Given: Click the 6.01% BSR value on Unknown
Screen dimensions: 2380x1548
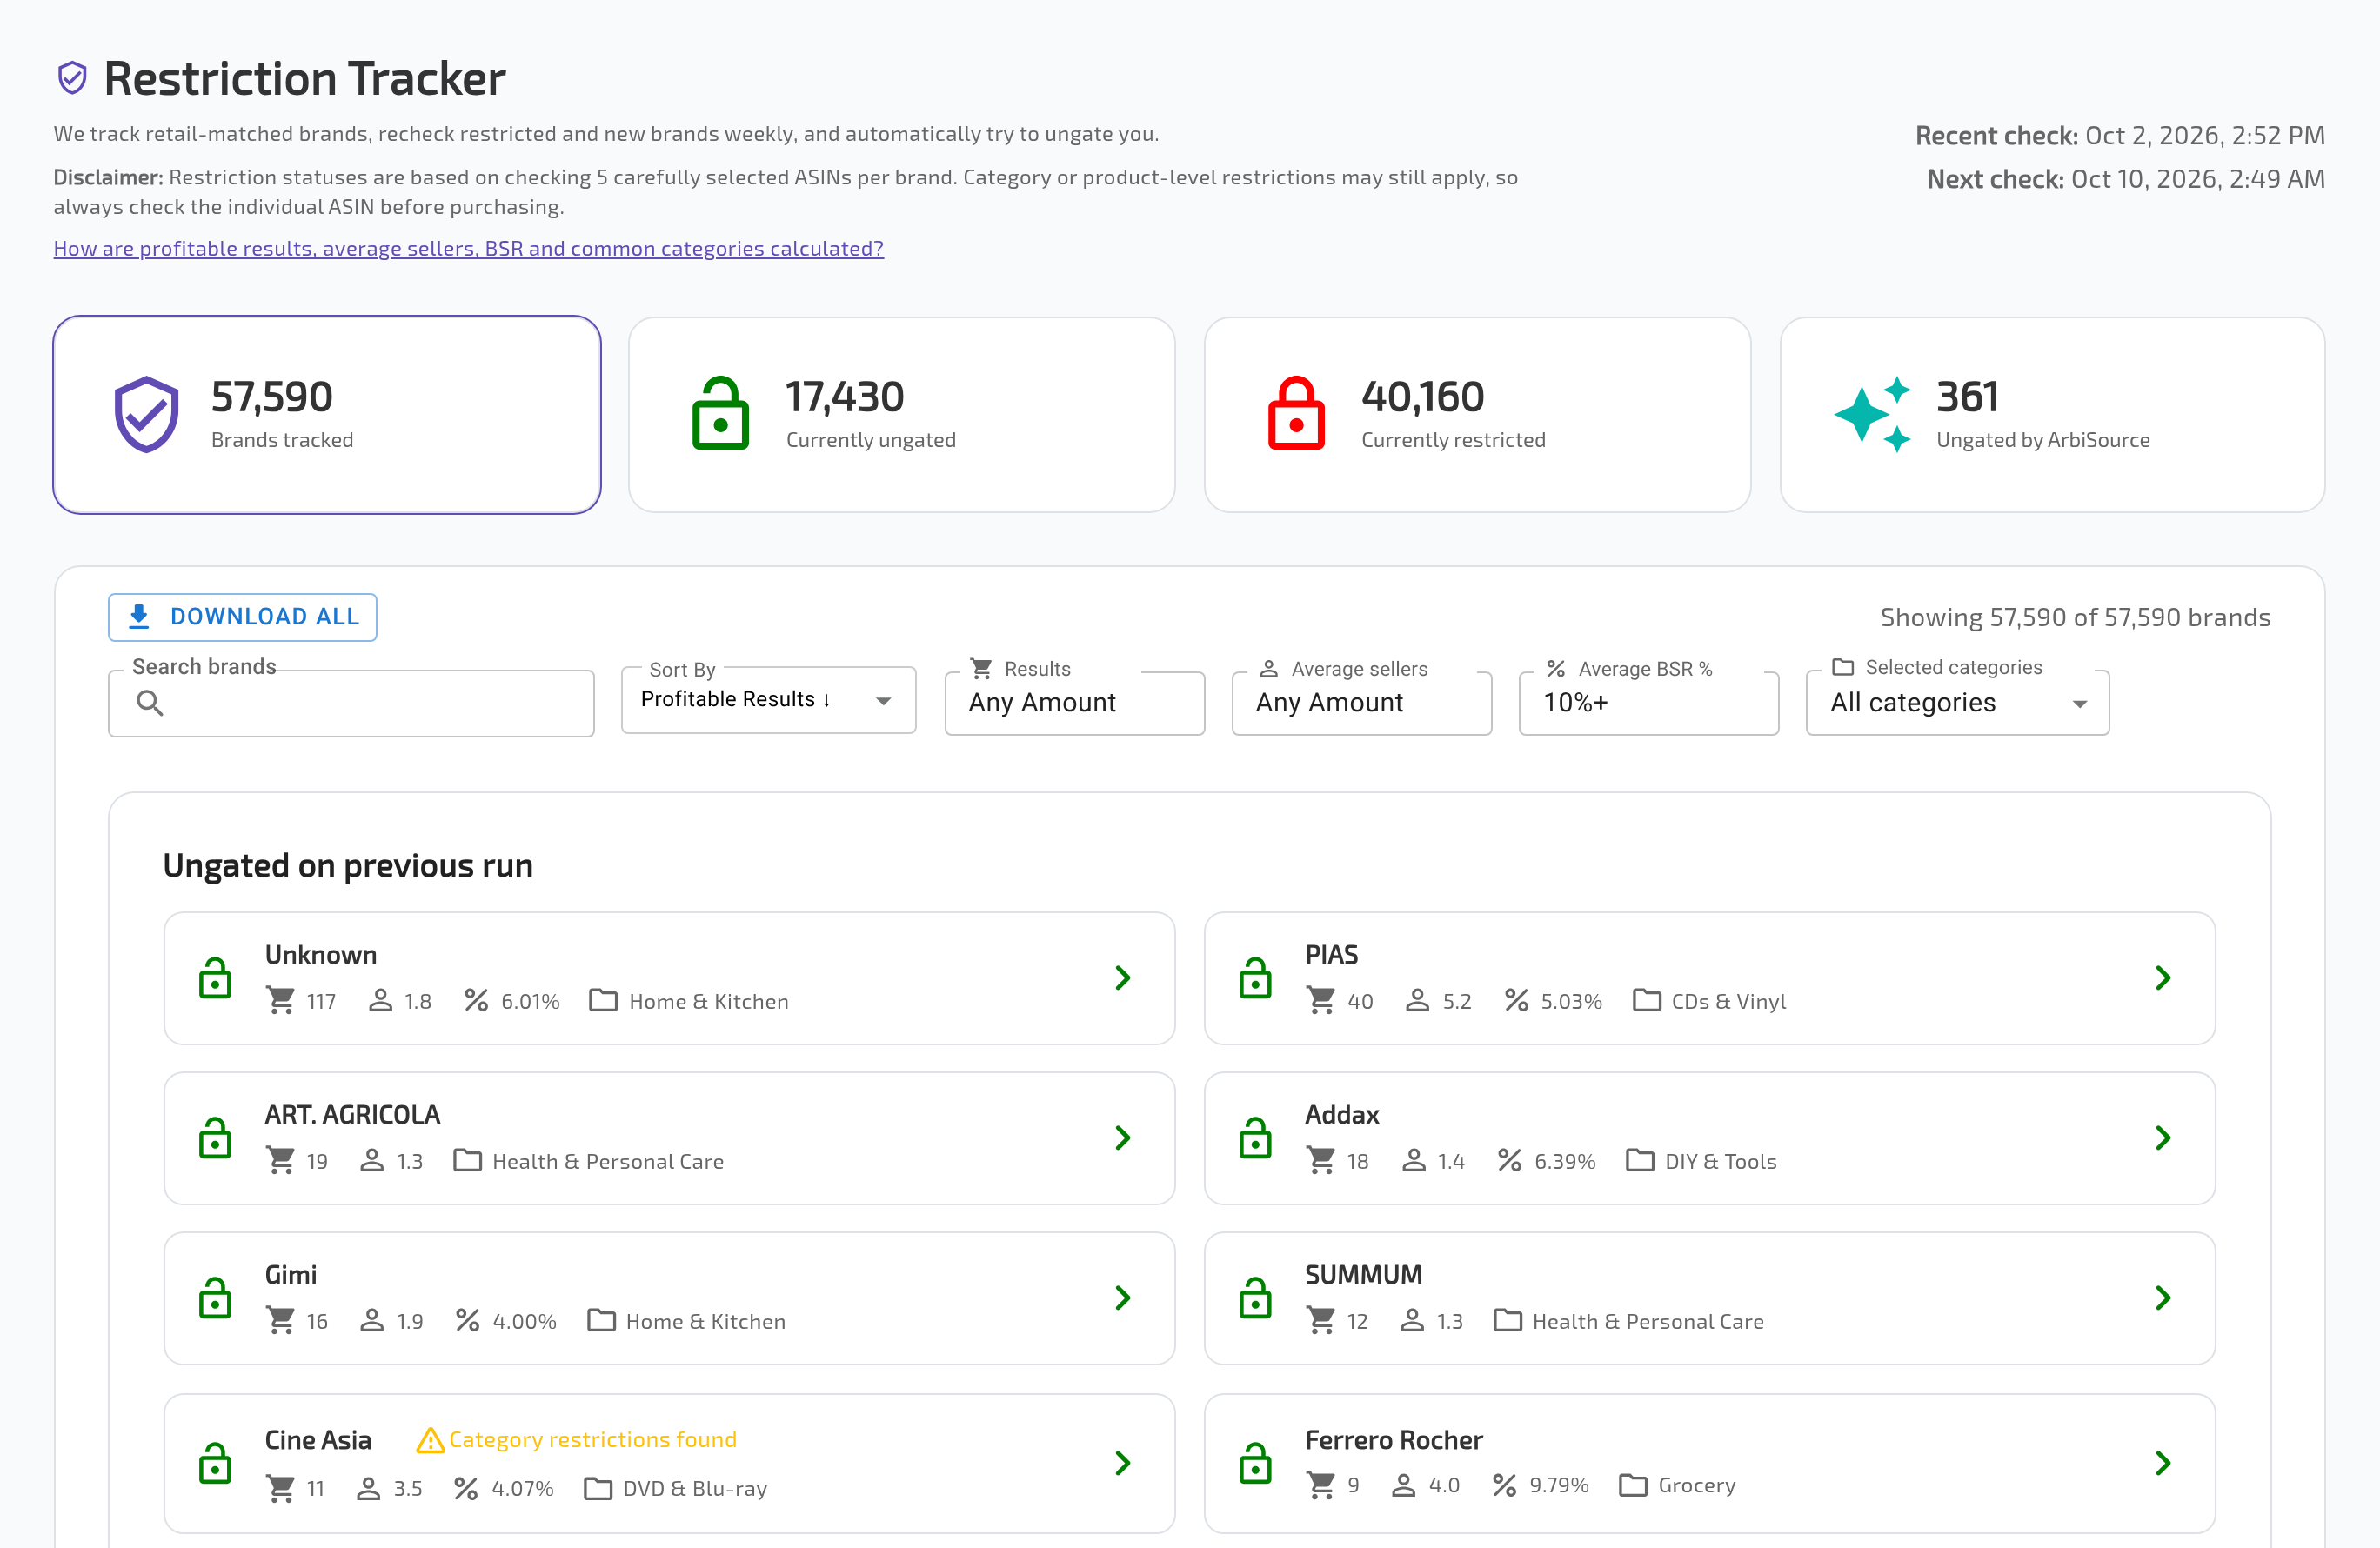Looking at the screenshot, I should (530, 1001).
